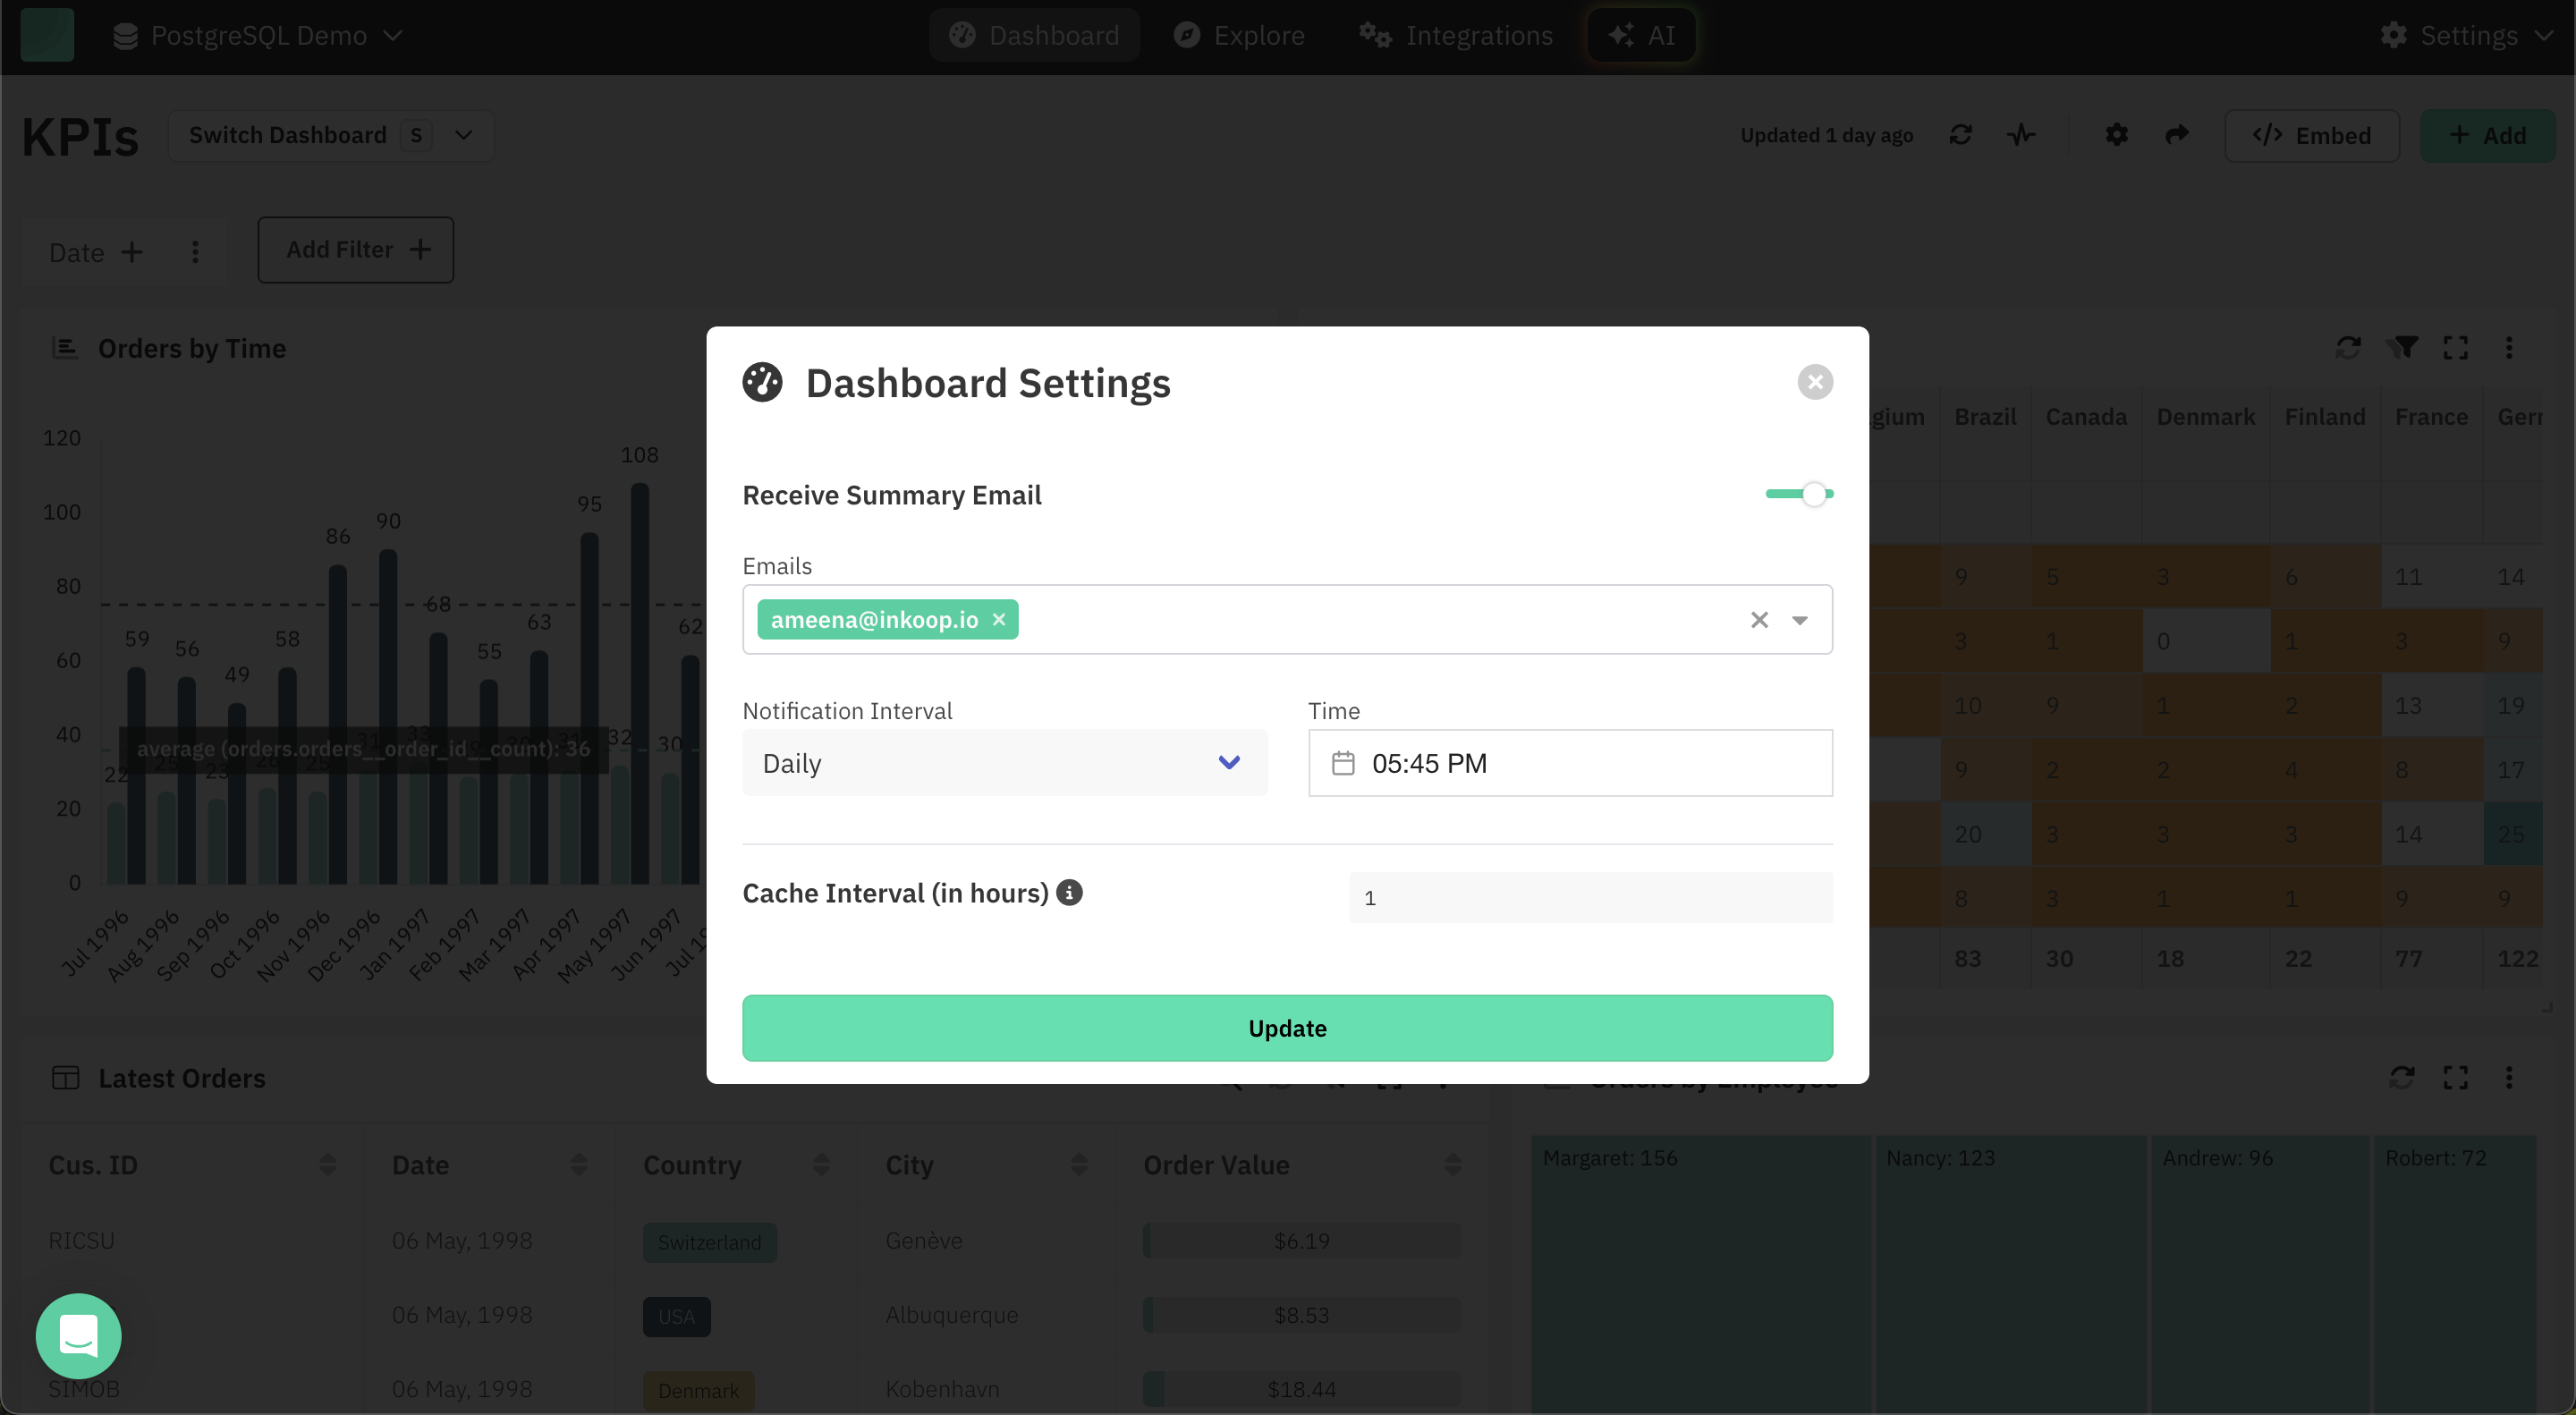2576x1415 pixels.
Task: Toggle the Receive Summary Email switch
Action: point(1798,494)
